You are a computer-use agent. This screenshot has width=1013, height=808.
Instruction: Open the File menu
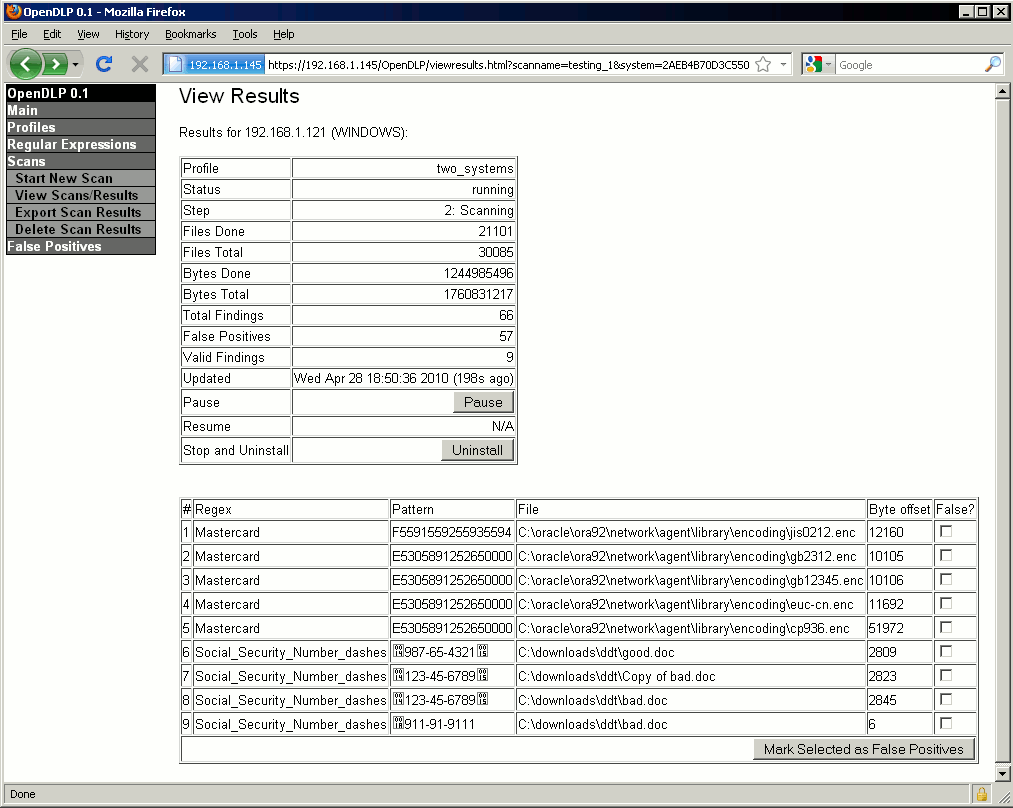pos(19,34)
